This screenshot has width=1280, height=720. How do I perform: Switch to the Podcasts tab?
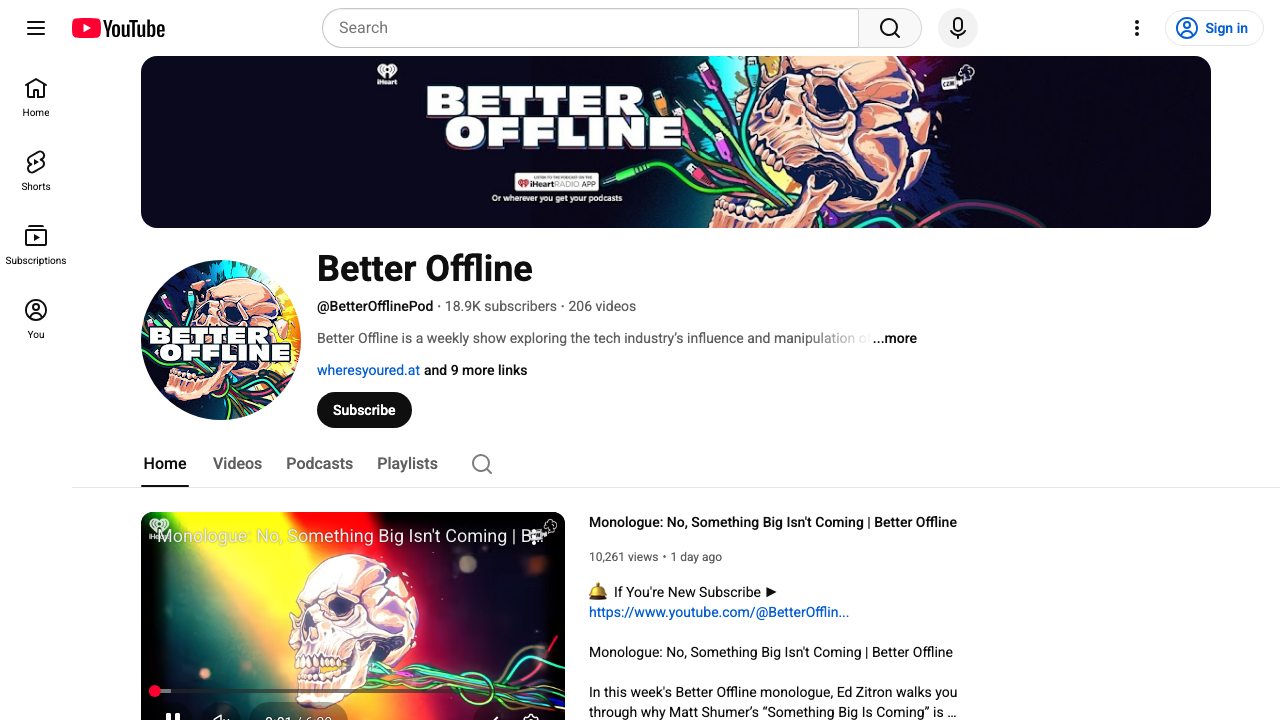[x=319, y=464]
